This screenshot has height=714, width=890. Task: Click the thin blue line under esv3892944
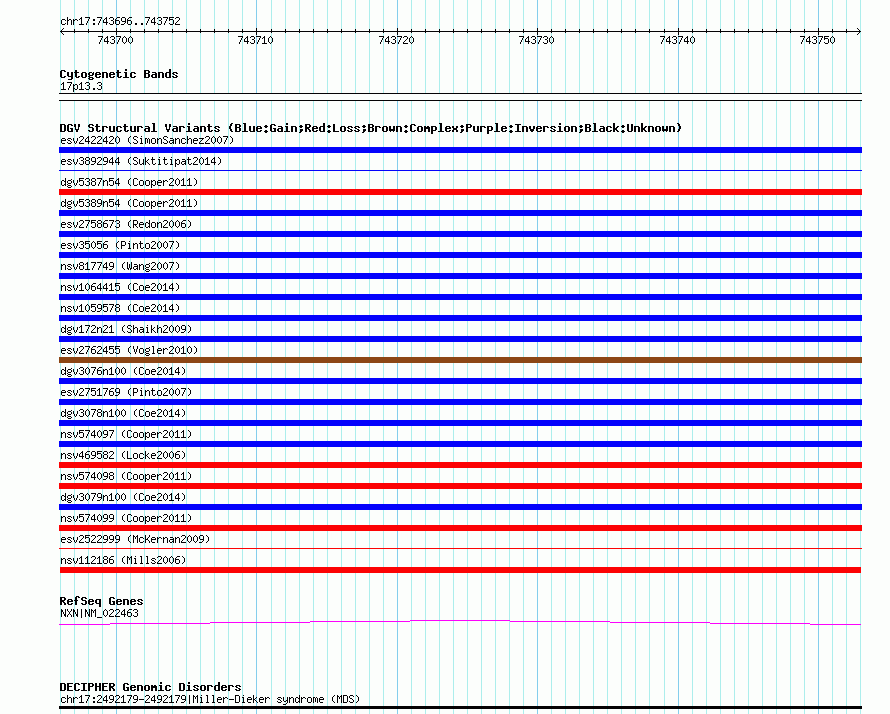tap(460, 171)
